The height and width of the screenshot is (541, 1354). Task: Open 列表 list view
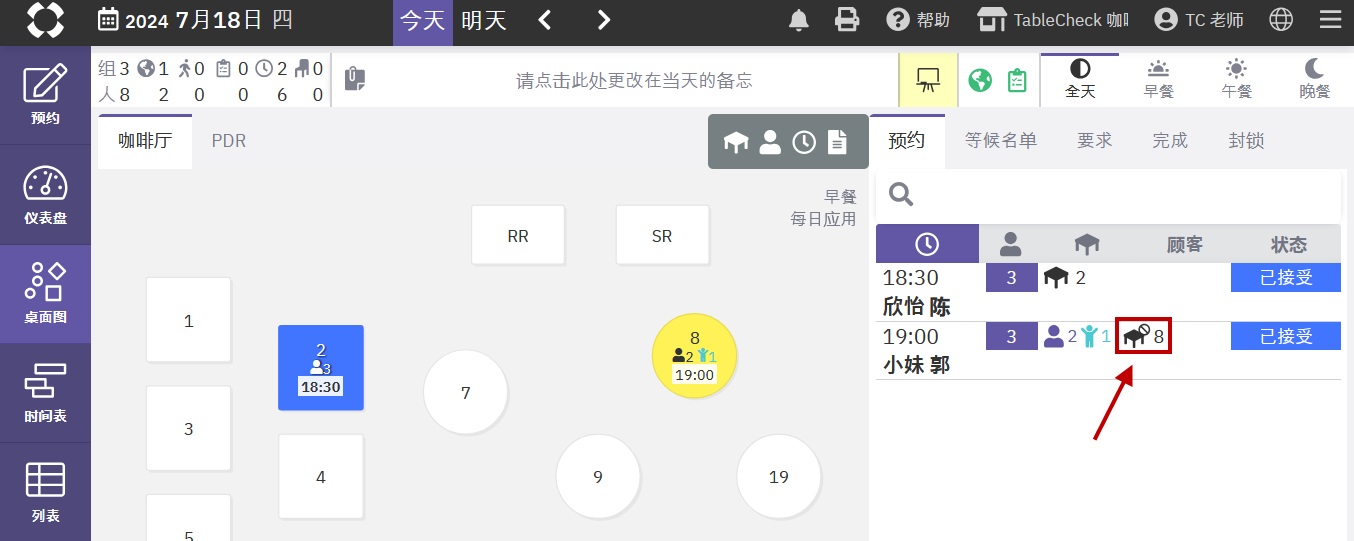point(45,492)
